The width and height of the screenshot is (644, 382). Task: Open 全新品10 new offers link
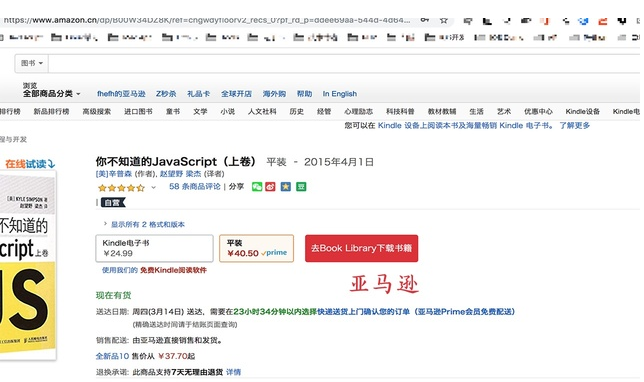[x=112, y=356]
